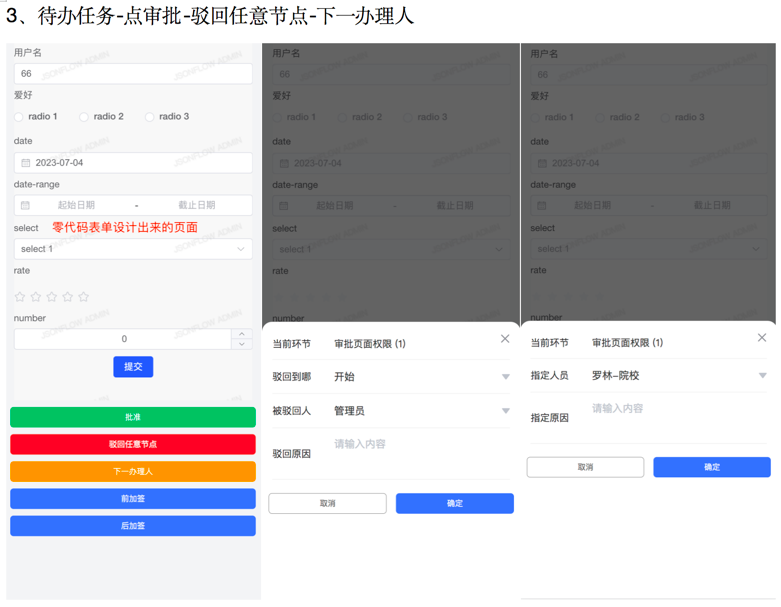The height and width of the screenshot is (607, 781).
Task: Choose radio 2 in the undimmed form
Action: click(84, 117)
